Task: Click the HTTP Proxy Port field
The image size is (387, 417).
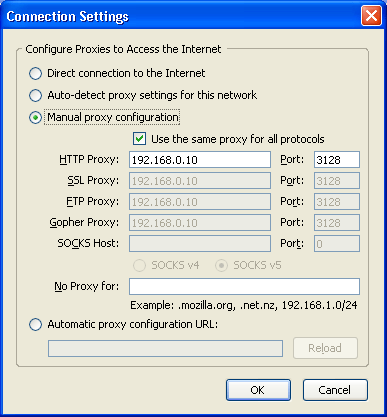Action: click(337, 160)
